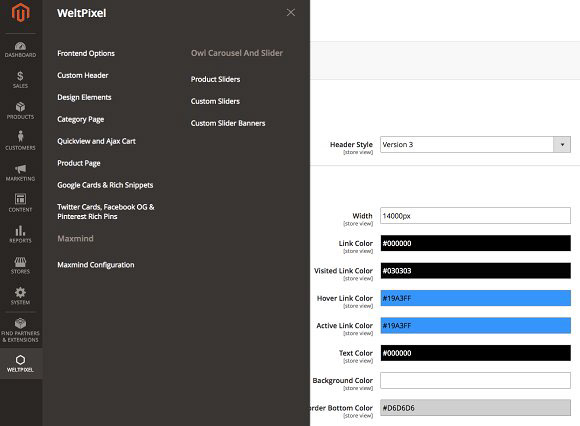Open Custom Header settings
580x426 pixels.
[x=82, y=75]
